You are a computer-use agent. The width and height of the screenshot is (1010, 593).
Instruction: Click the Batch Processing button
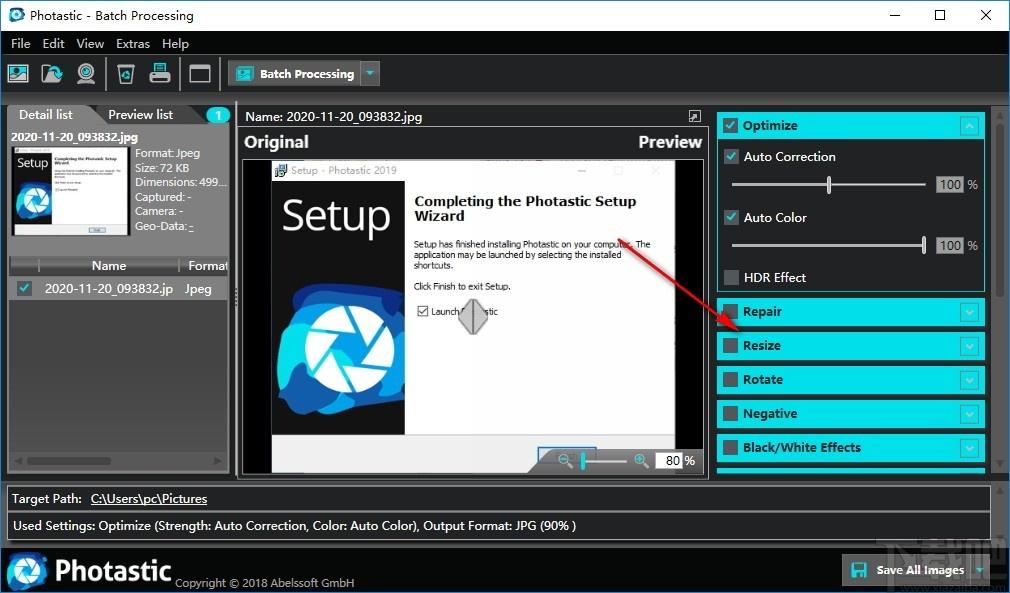[295, 73]
